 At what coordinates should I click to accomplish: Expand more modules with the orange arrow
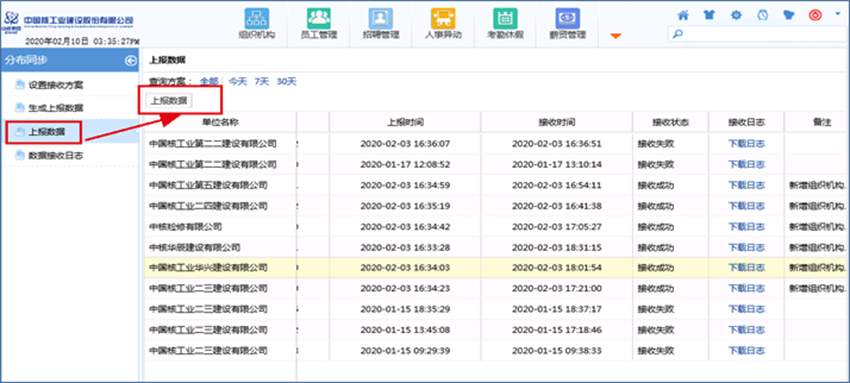click(616, 36)
